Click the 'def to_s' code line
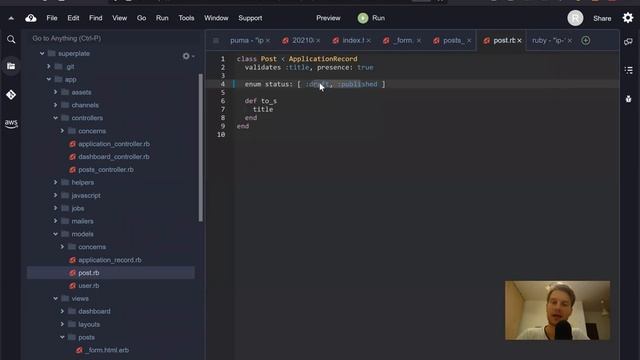The image size is (640, 360). tap(261, 101)
